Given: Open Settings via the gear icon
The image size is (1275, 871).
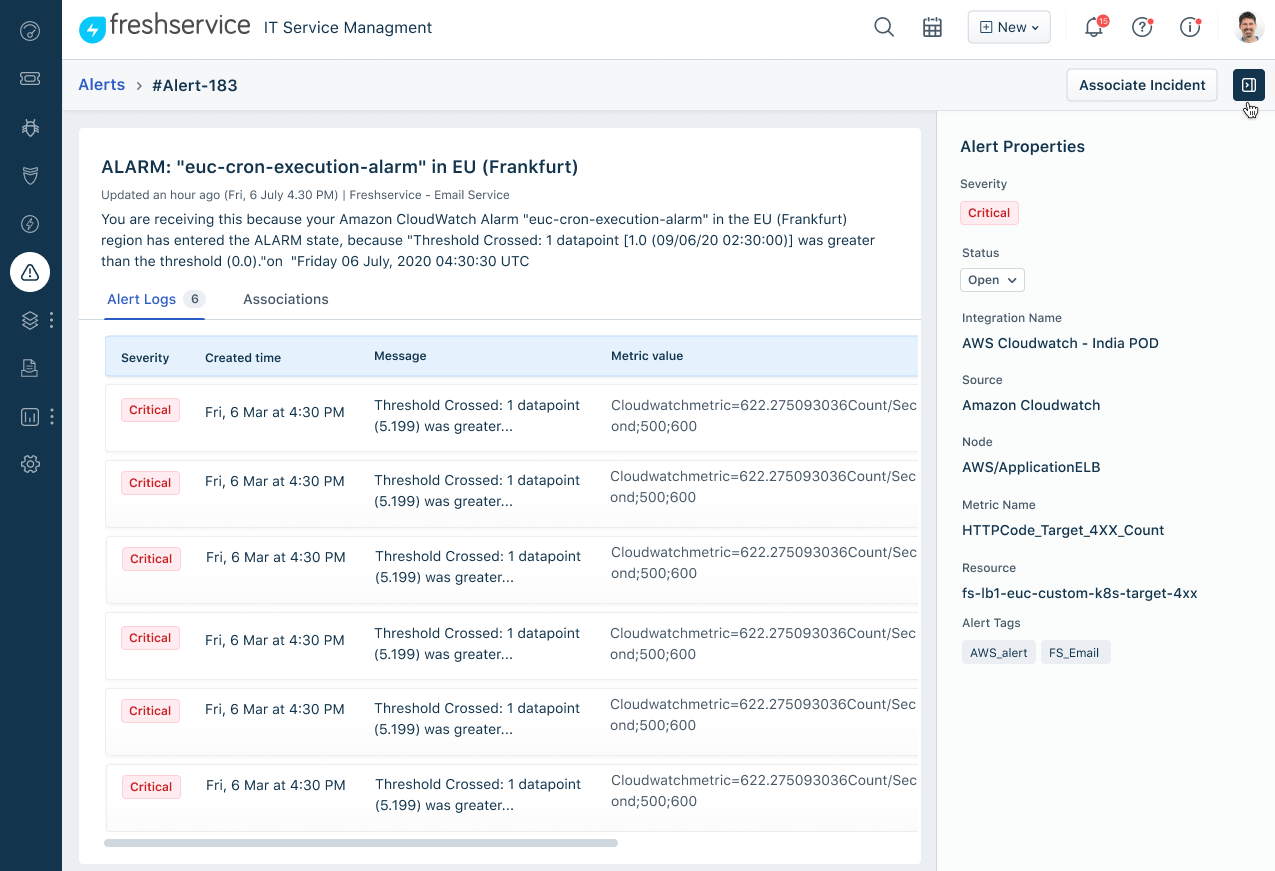Looking at the screenshot, I should tap(30, 464).
